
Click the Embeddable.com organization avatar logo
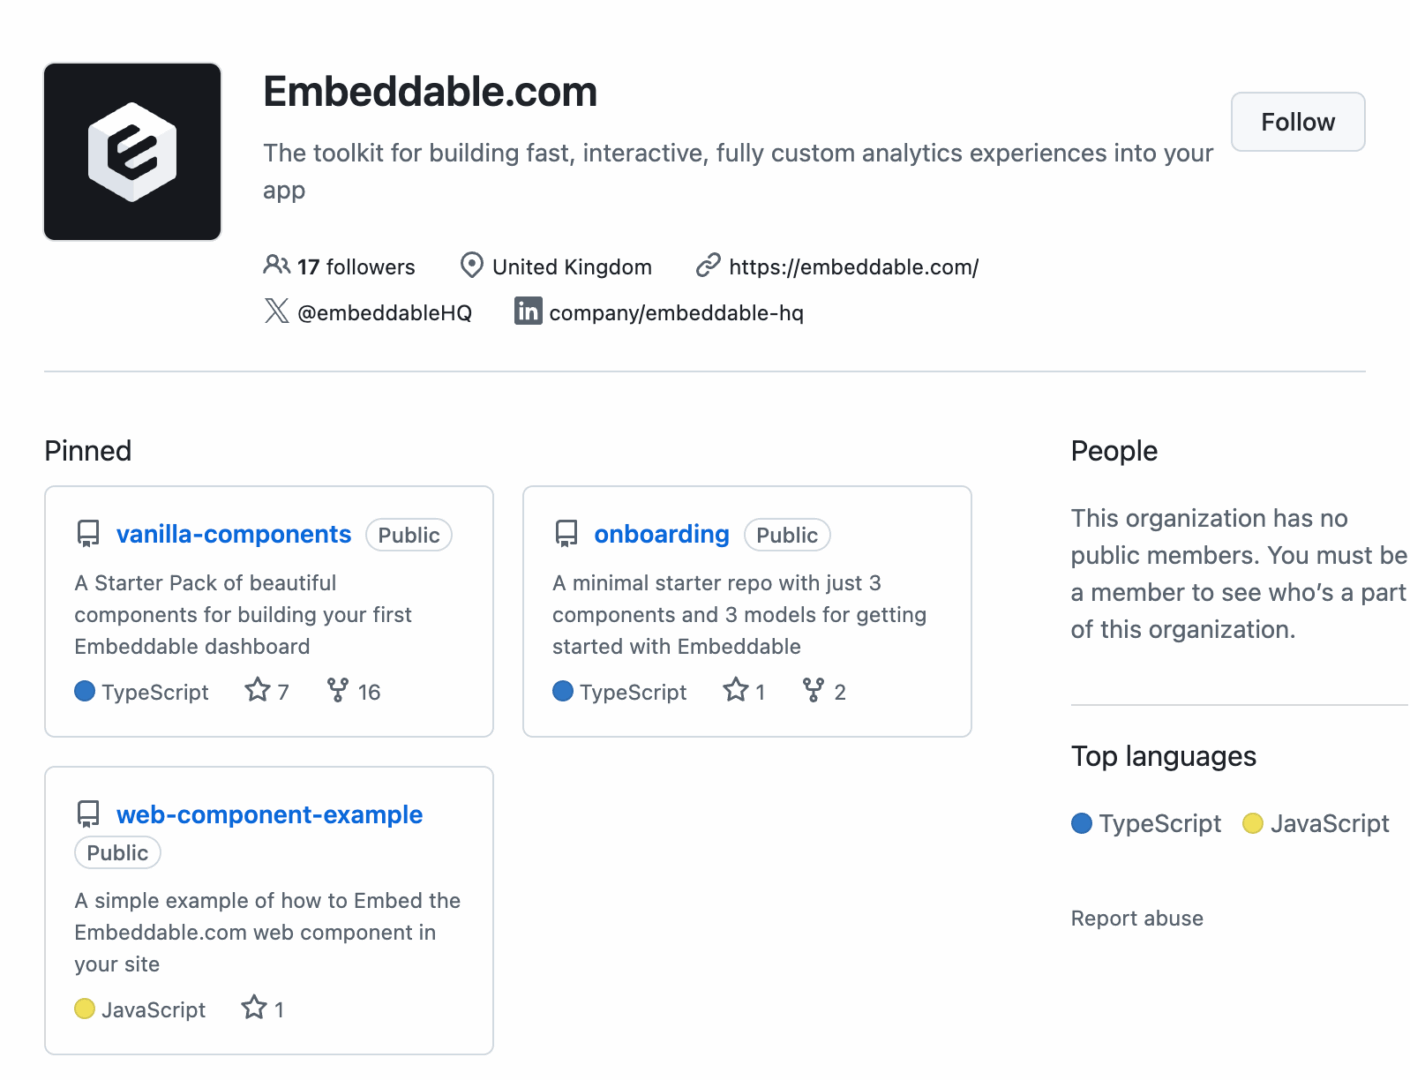[x=131, y=150]
